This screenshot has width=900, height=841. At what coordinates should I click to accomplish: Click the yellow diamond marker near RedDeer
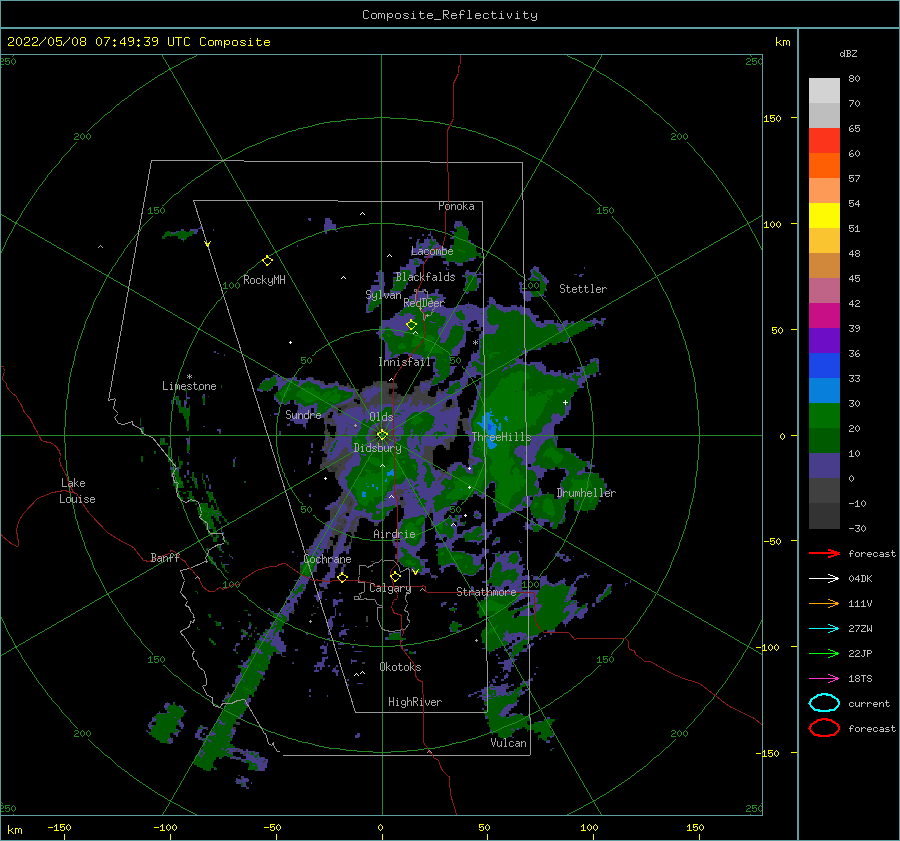point(411,325)
